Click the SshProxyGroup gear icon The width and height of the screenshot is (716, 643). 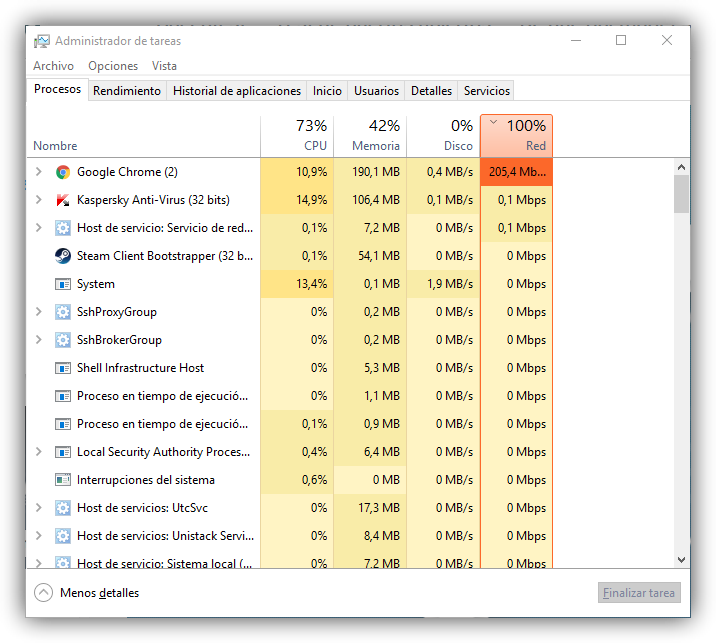tap(63, 312)
